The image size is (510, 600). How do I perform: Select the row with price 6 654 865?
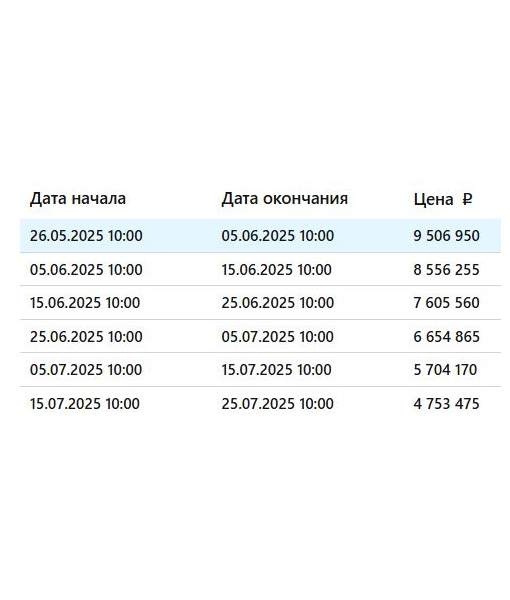[x=260, y=336]
